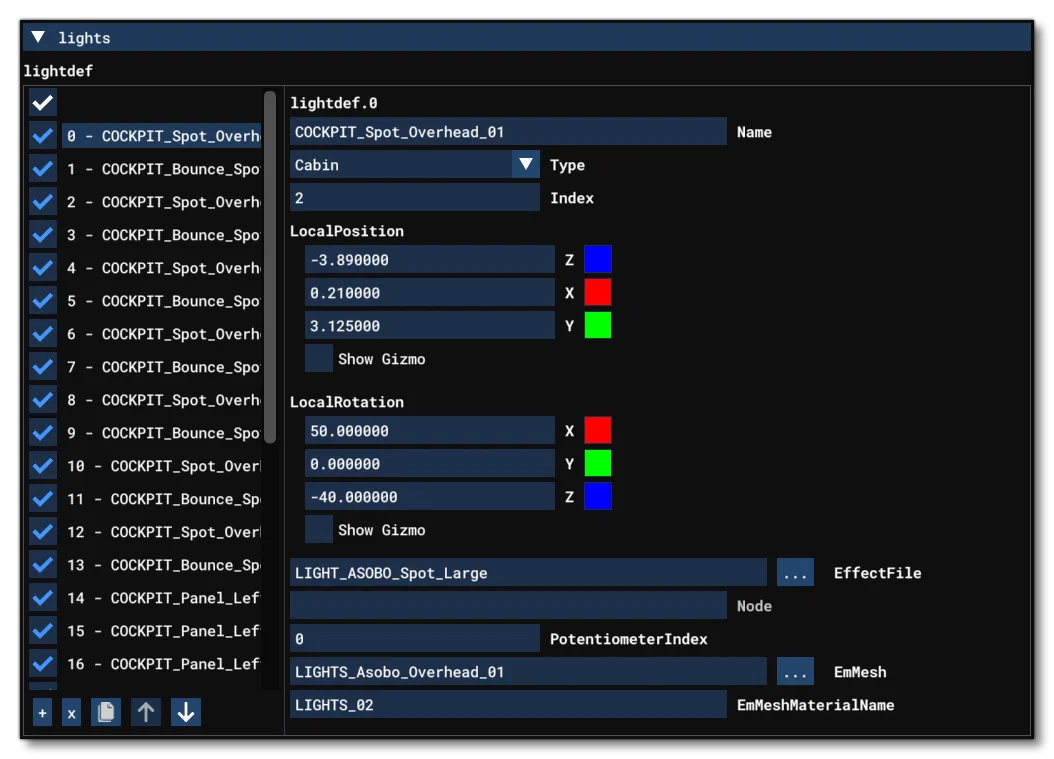Edit LocalPosition Y value 3.125000

coord(430,325)
